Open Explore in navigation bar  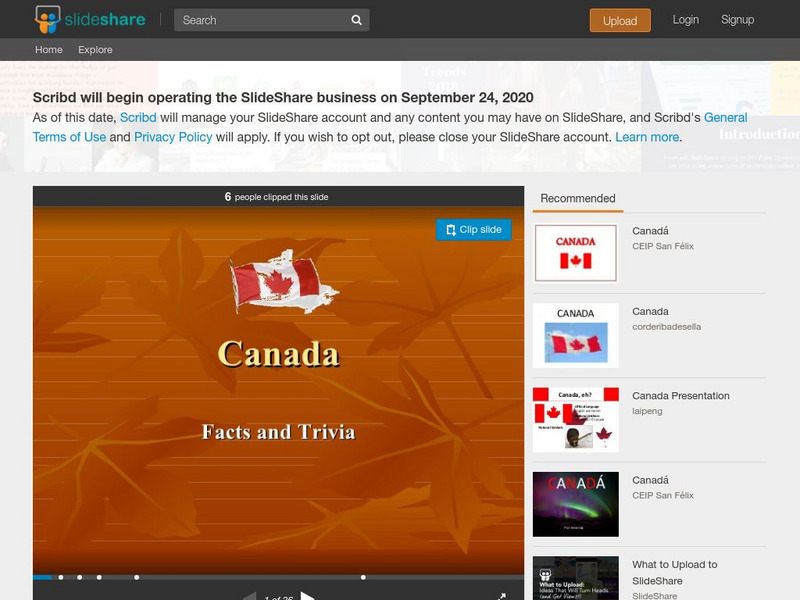pos(95,49)
